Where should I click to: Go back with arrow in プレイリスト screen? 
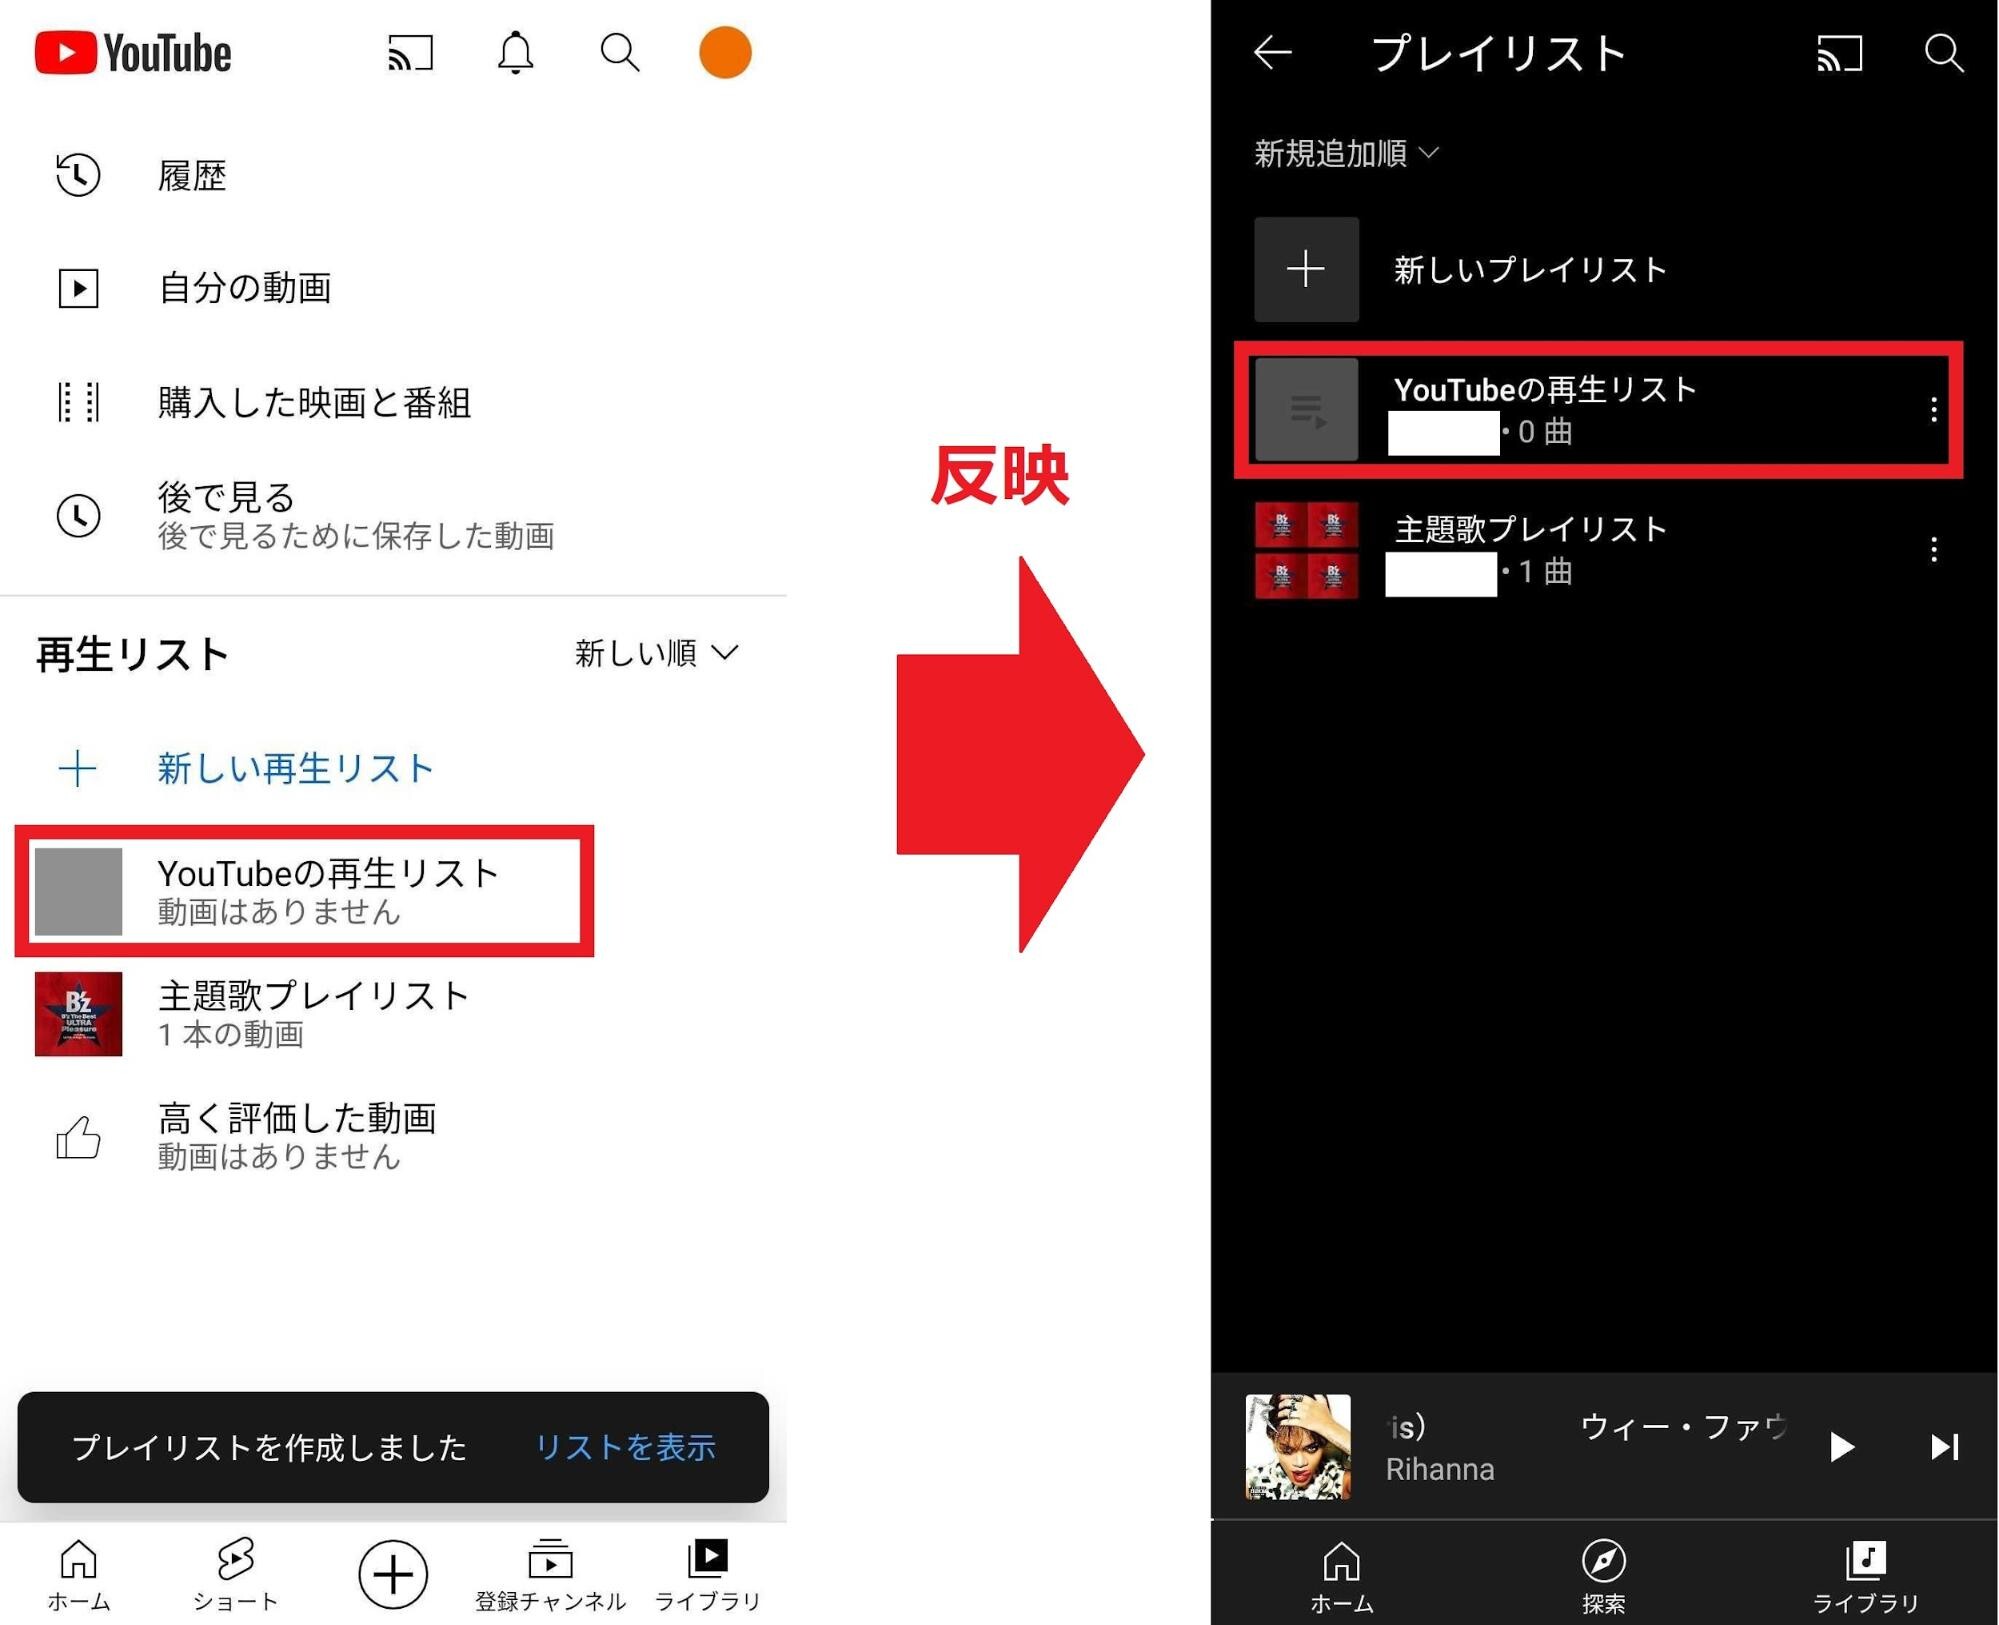click(1273, 53)
